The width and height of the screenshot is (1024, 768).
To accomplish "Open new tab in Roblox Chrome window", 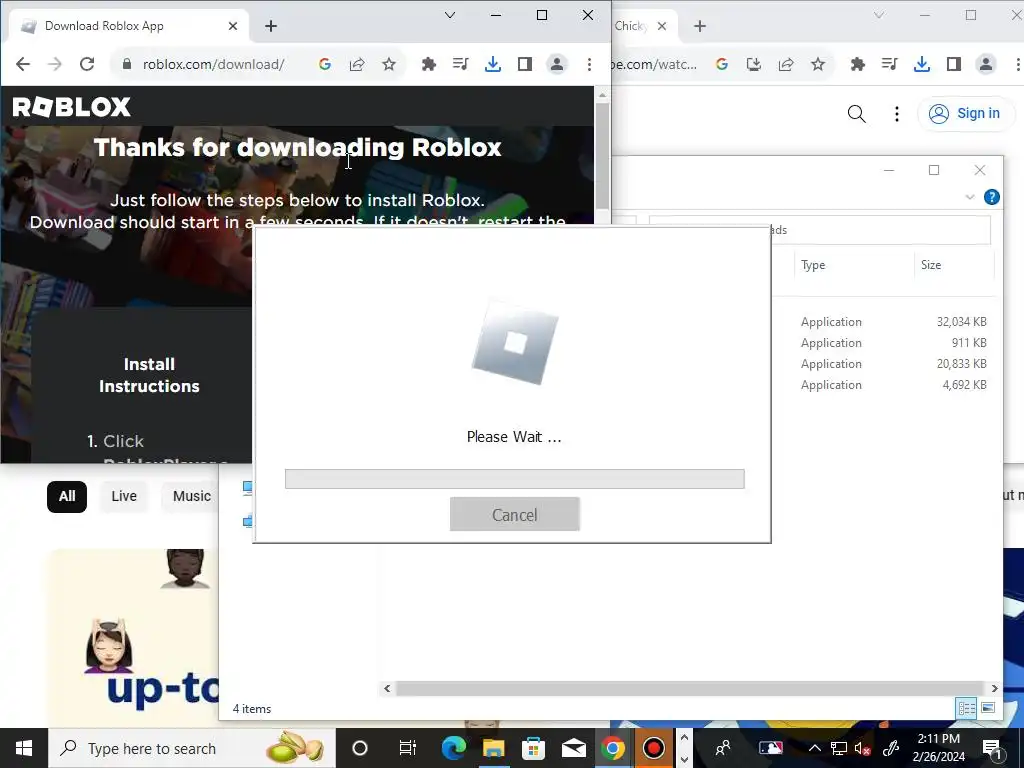I will pyautogui.click(x=271, y=26).
